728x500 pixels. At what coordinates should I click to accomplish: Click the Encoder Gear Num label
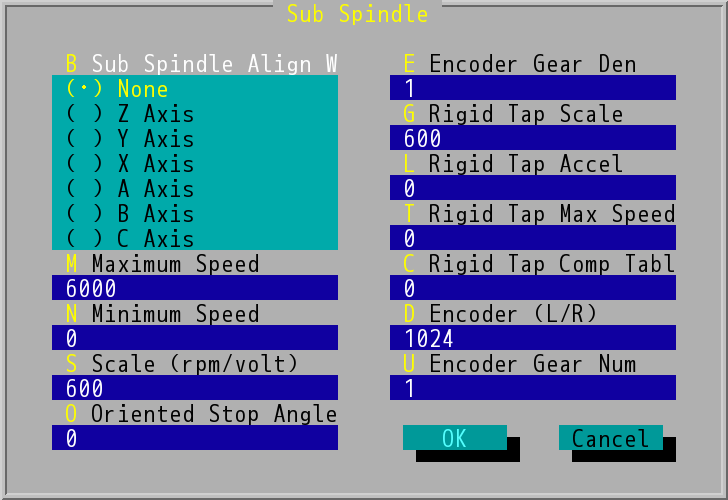click(x=520, y=364)
